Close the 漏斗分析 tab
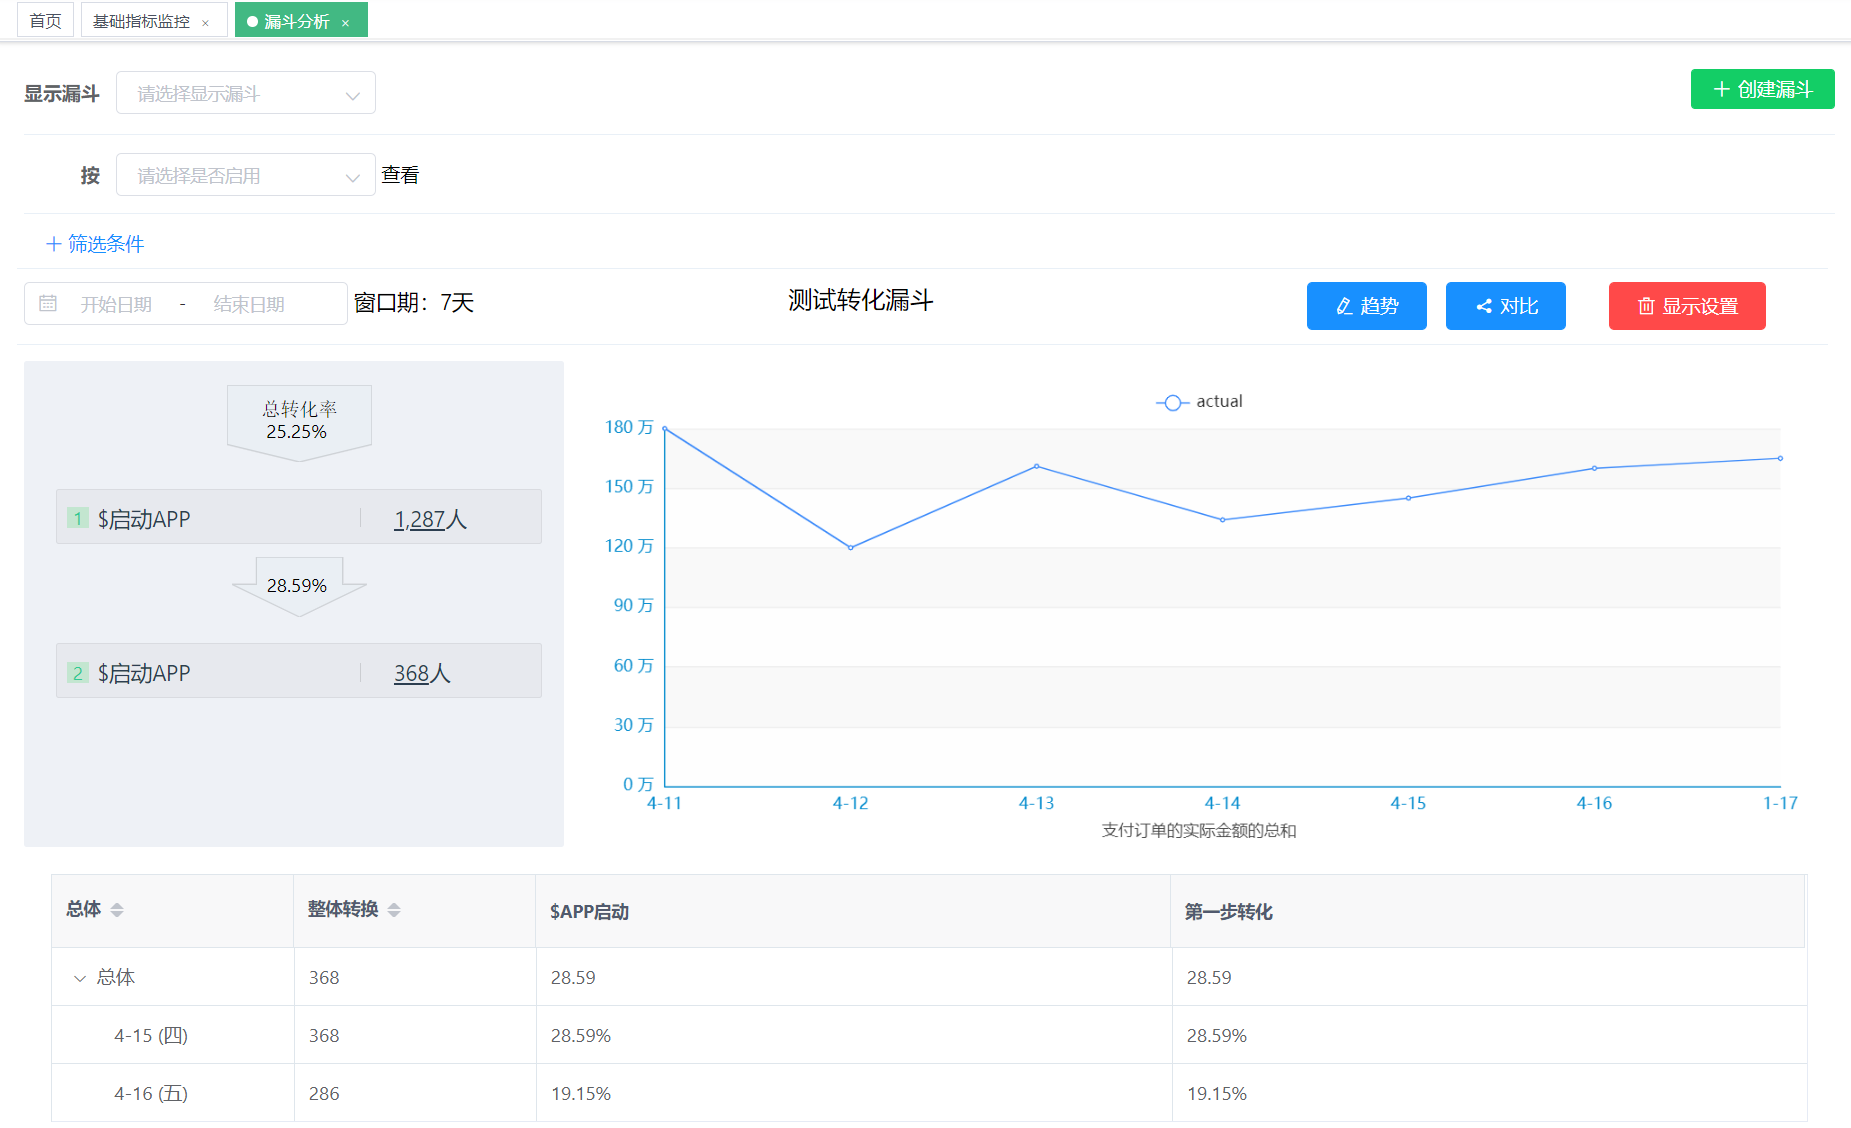The height and width of the screenshot is (1128, 1851). [x=345, y=23]
